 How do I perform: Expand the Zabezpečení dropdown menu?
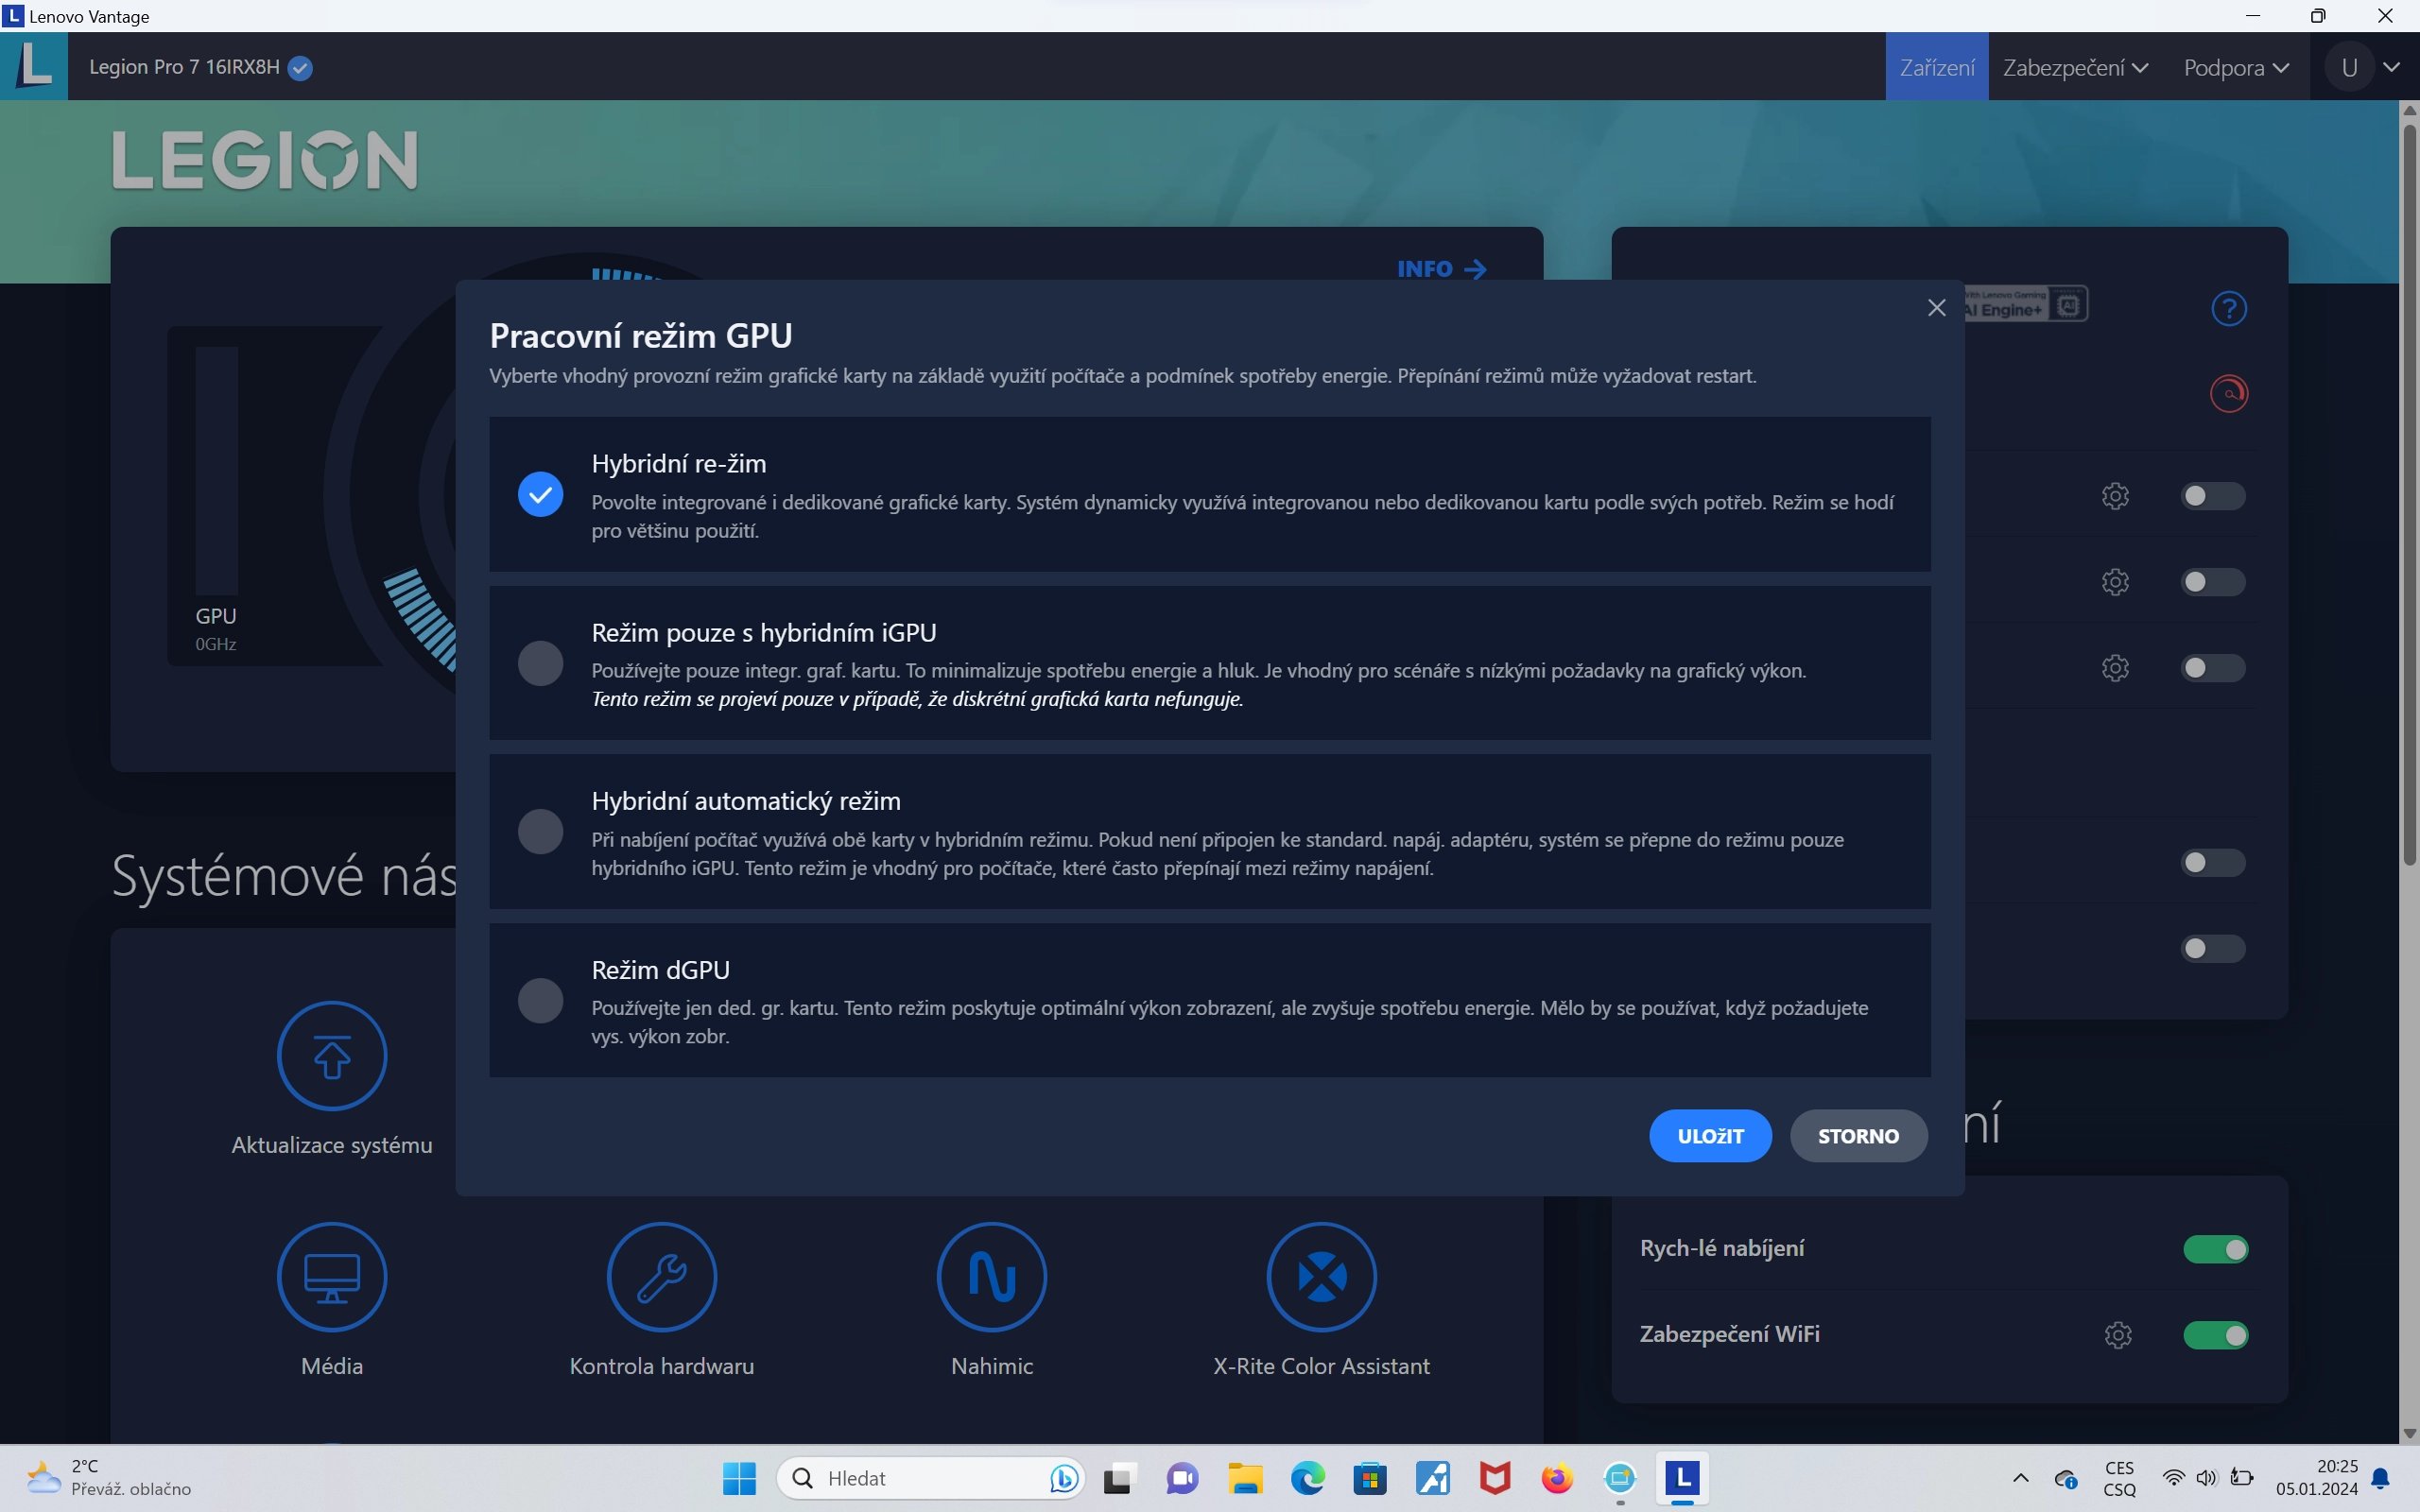[2075, 67]
